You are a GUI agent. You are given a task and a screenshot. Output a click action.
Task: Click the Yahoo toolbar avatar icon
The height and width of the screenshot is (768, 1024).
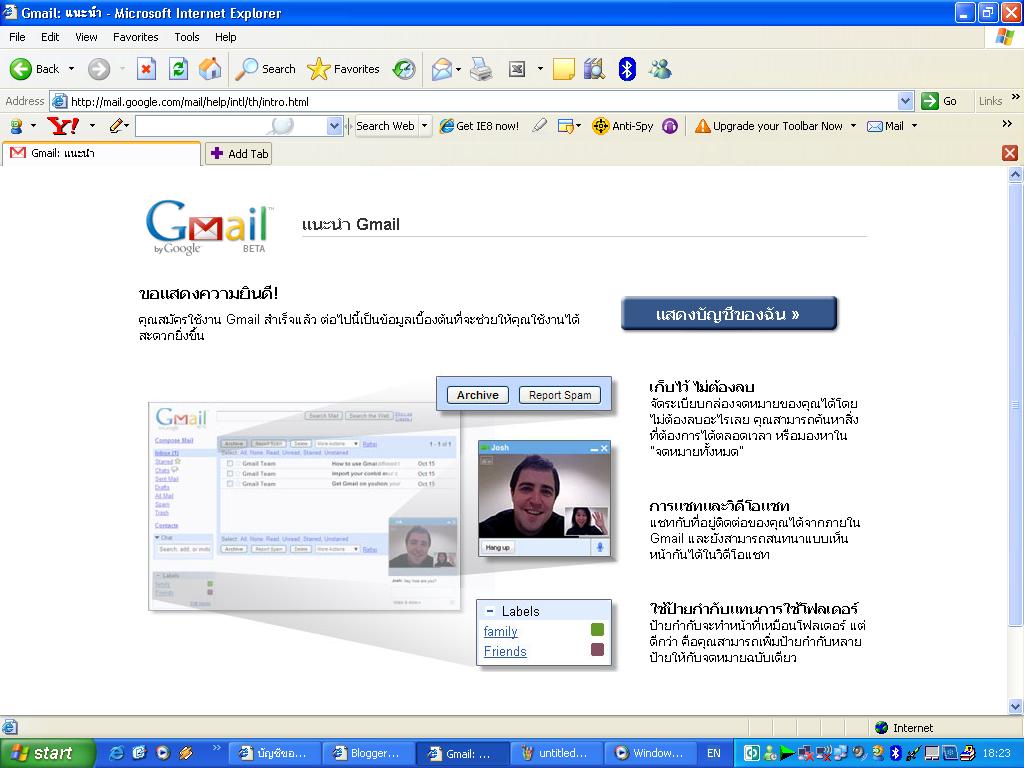[x=16, y=125]
